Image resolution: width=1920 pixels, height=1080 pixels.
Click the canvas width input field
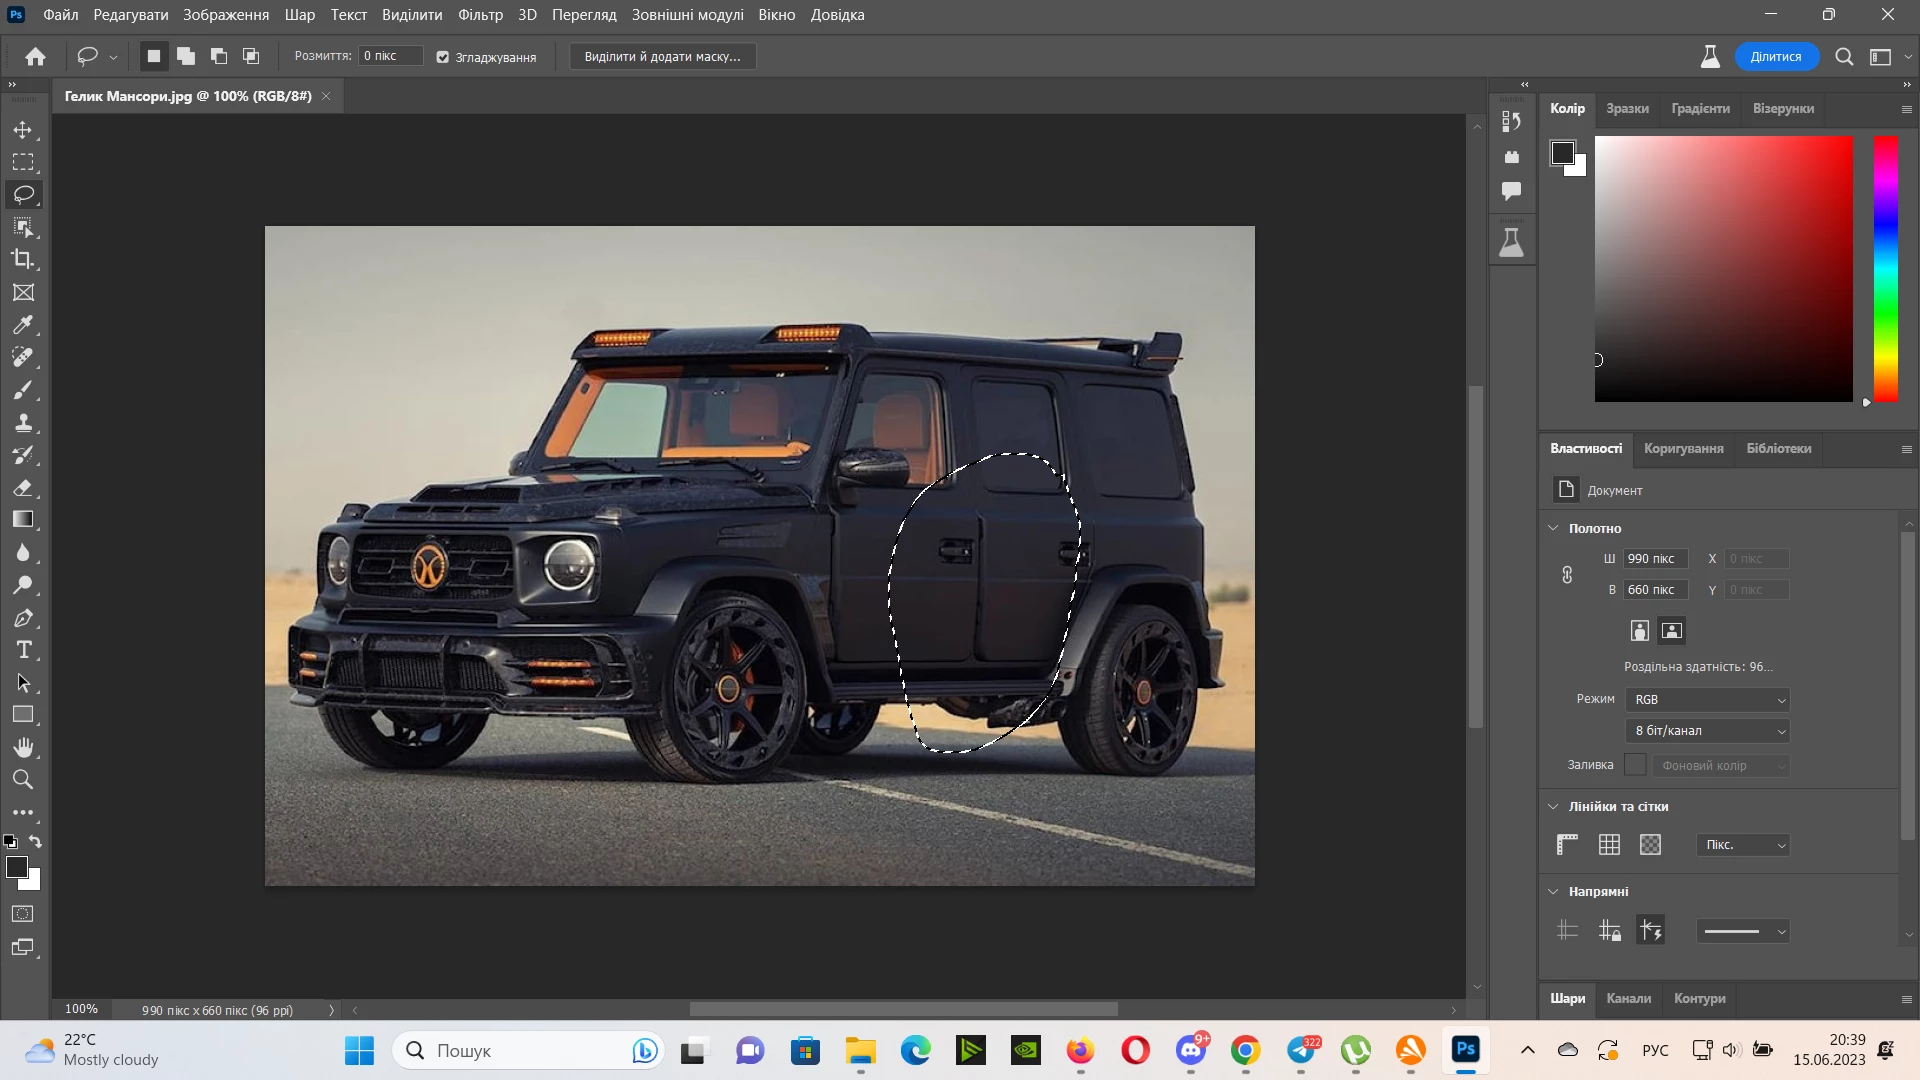point(1655,559)
